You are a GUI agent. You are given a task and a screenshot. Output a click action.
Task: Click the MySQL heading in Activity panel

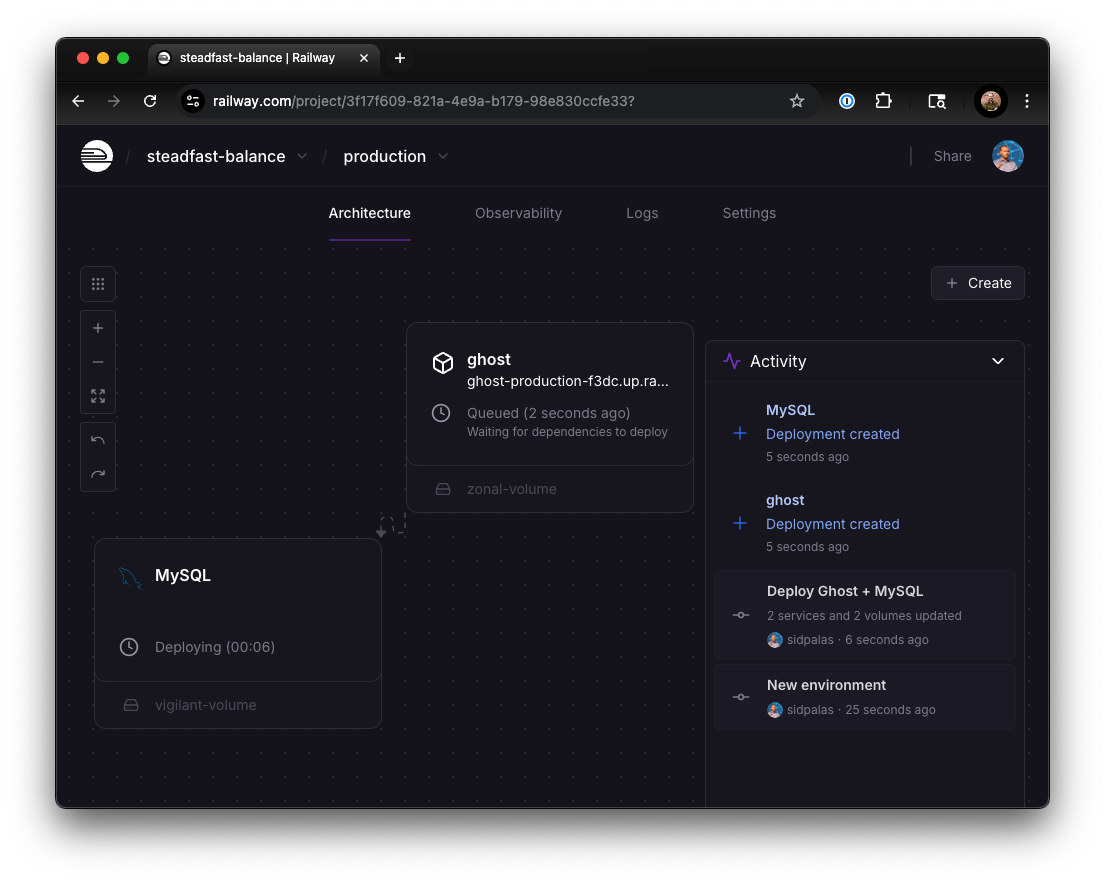point(790,410)
